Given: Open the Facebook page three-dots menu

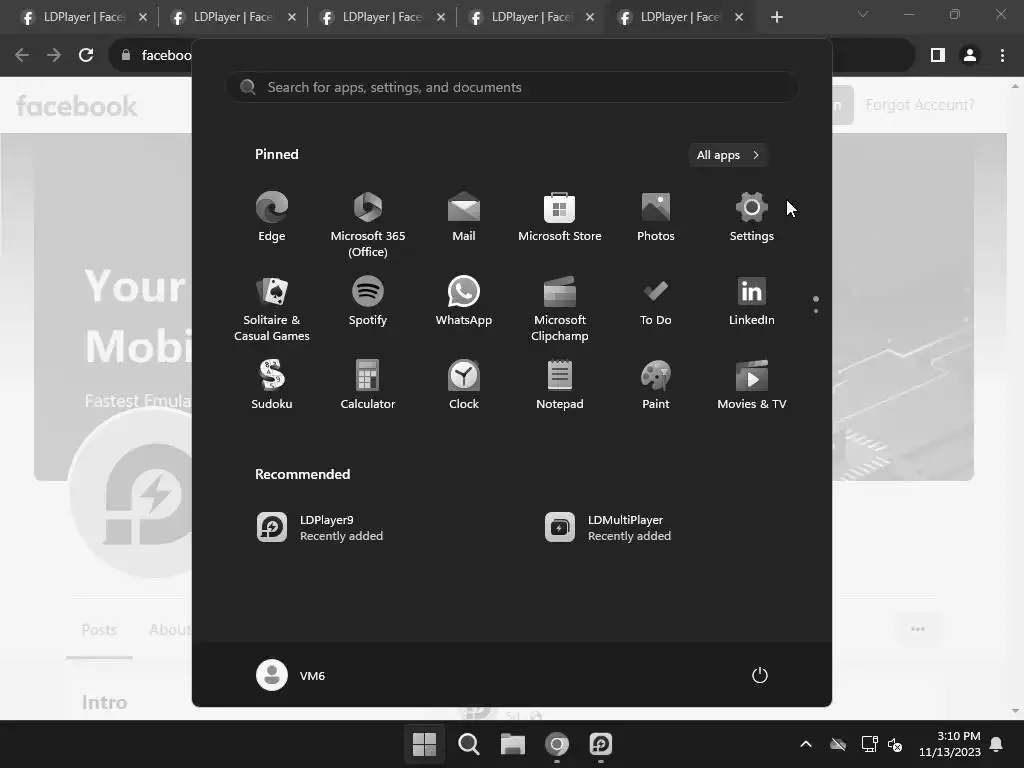Looking at the screenshot, I should tap(918, 629).
